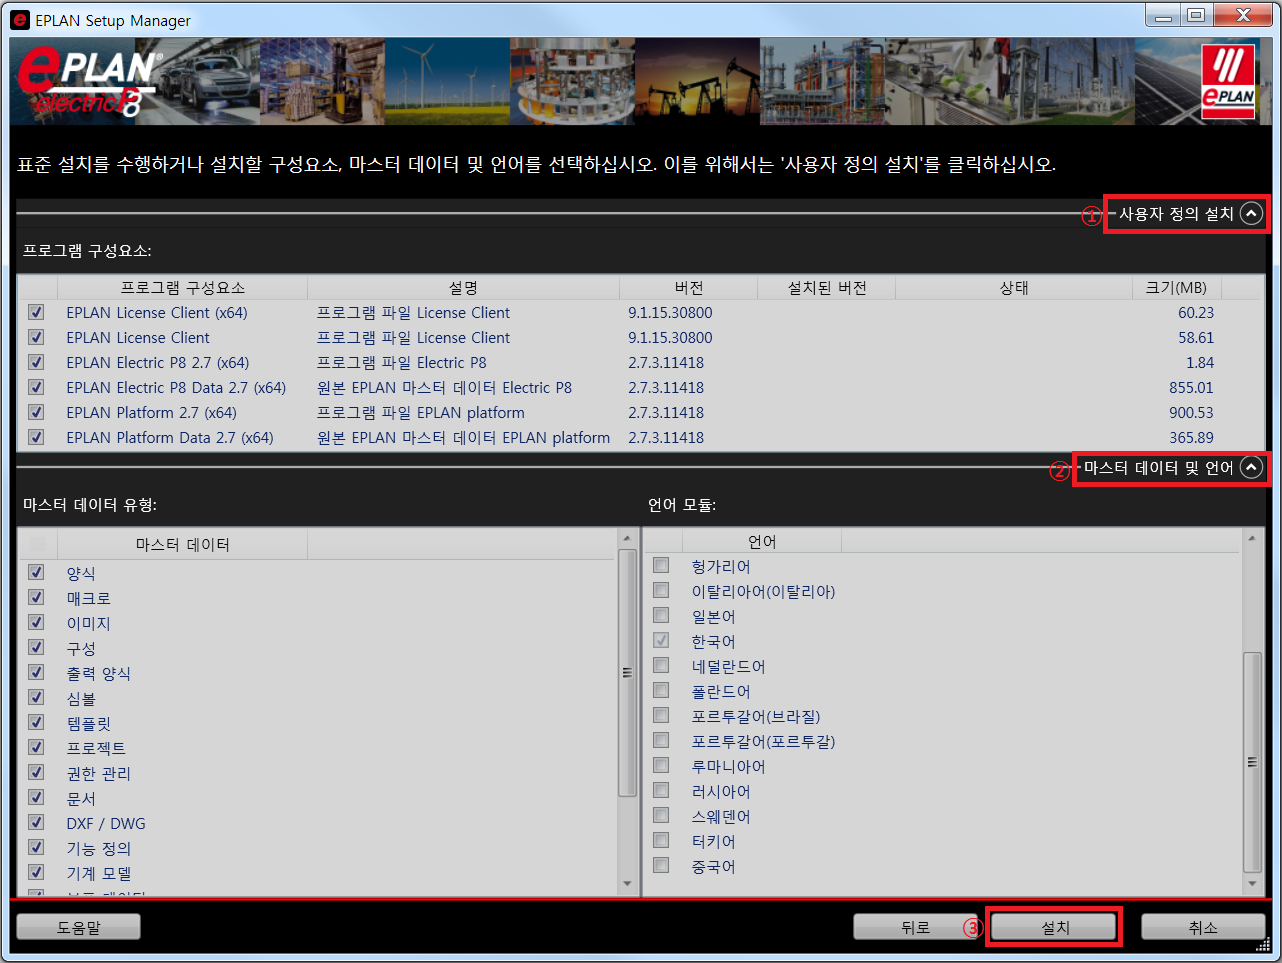Image resolution: width=1282 pixels, height=963 pixels.
Task: Toggle EPLAN Platform Data 2.7 checkbox
Action: pos(36,437)
